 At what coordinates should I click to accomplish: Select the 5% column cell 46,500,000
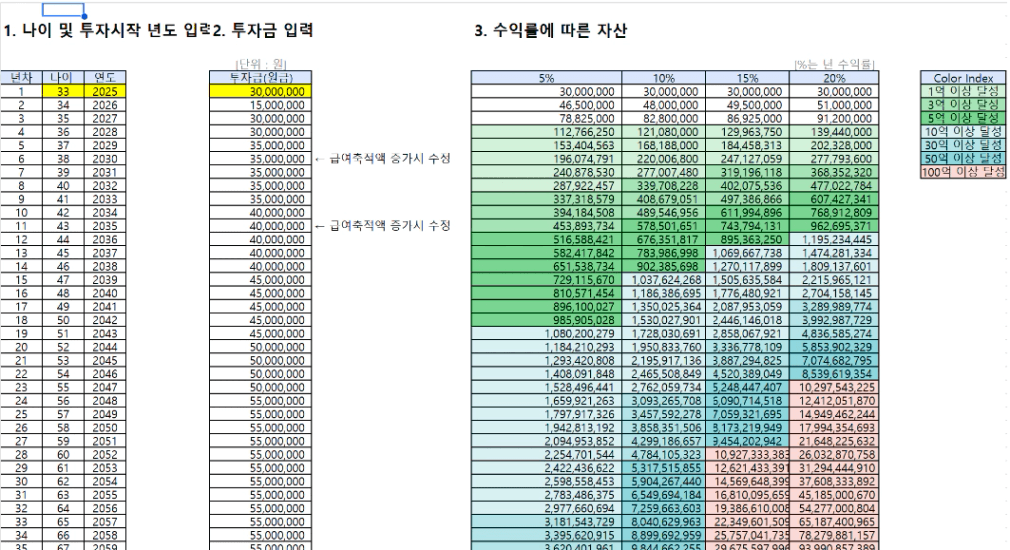click(546, 105)
